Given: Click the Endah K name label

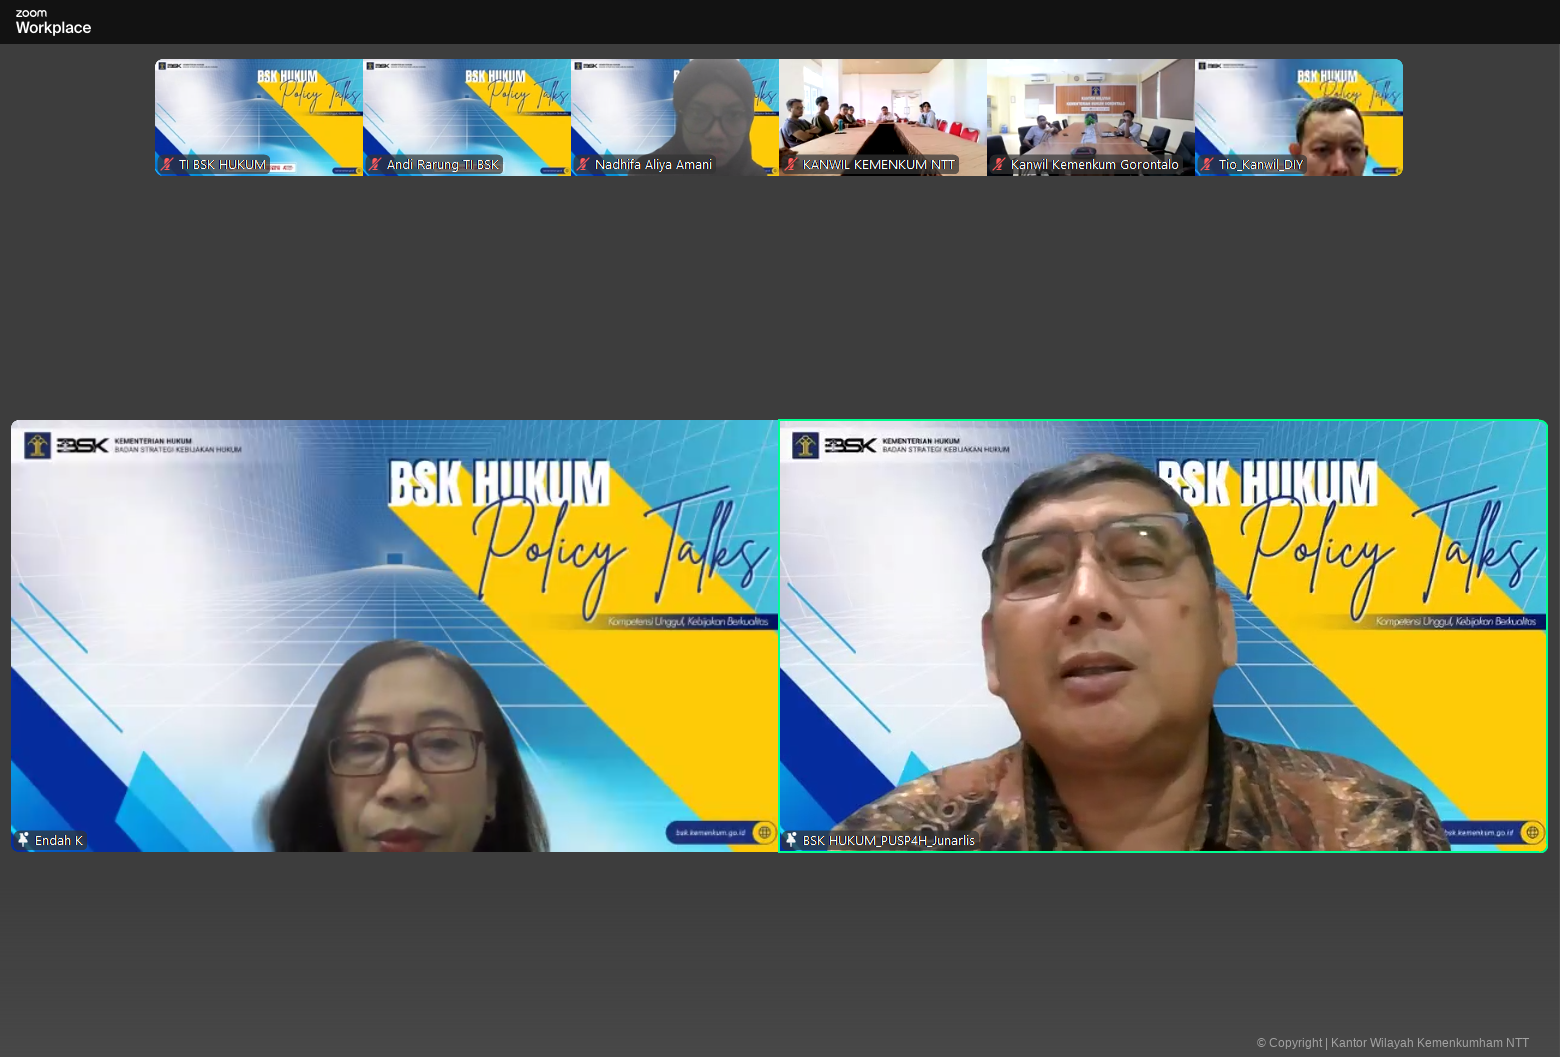Looking at the screenshot, I should [x=59, y=841].
